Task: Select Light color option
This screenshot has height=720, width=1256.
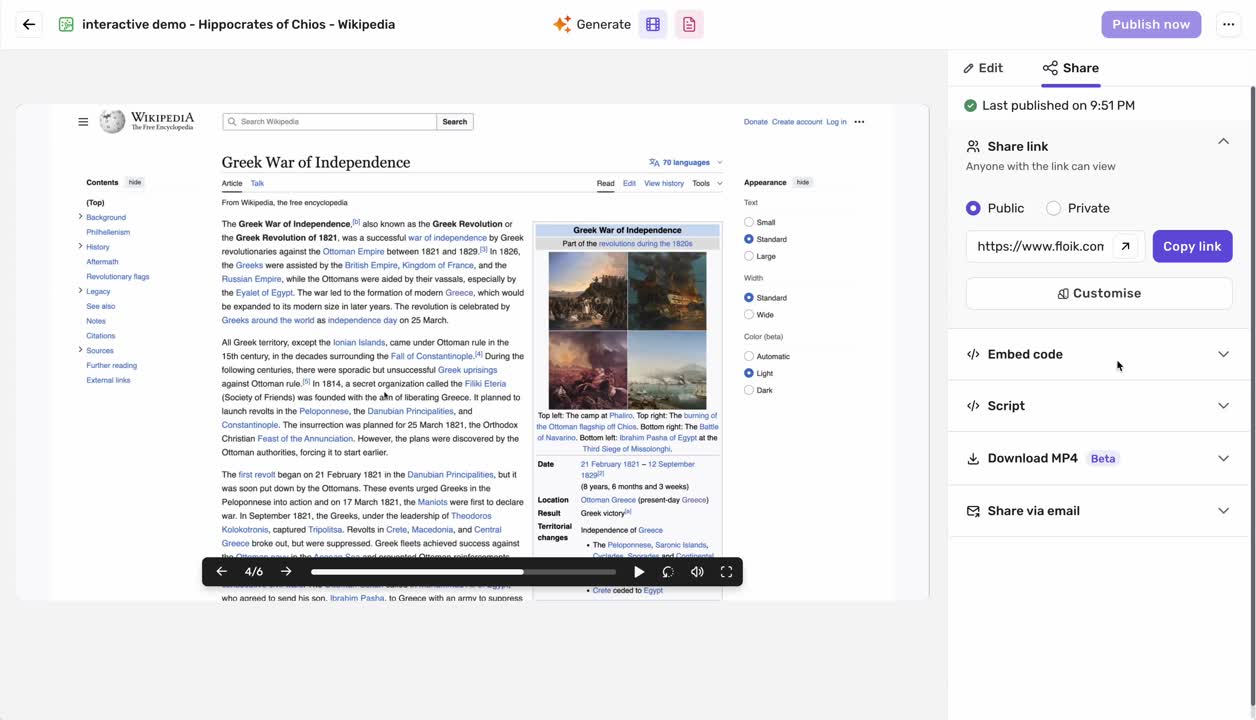Action: [749, 373]
